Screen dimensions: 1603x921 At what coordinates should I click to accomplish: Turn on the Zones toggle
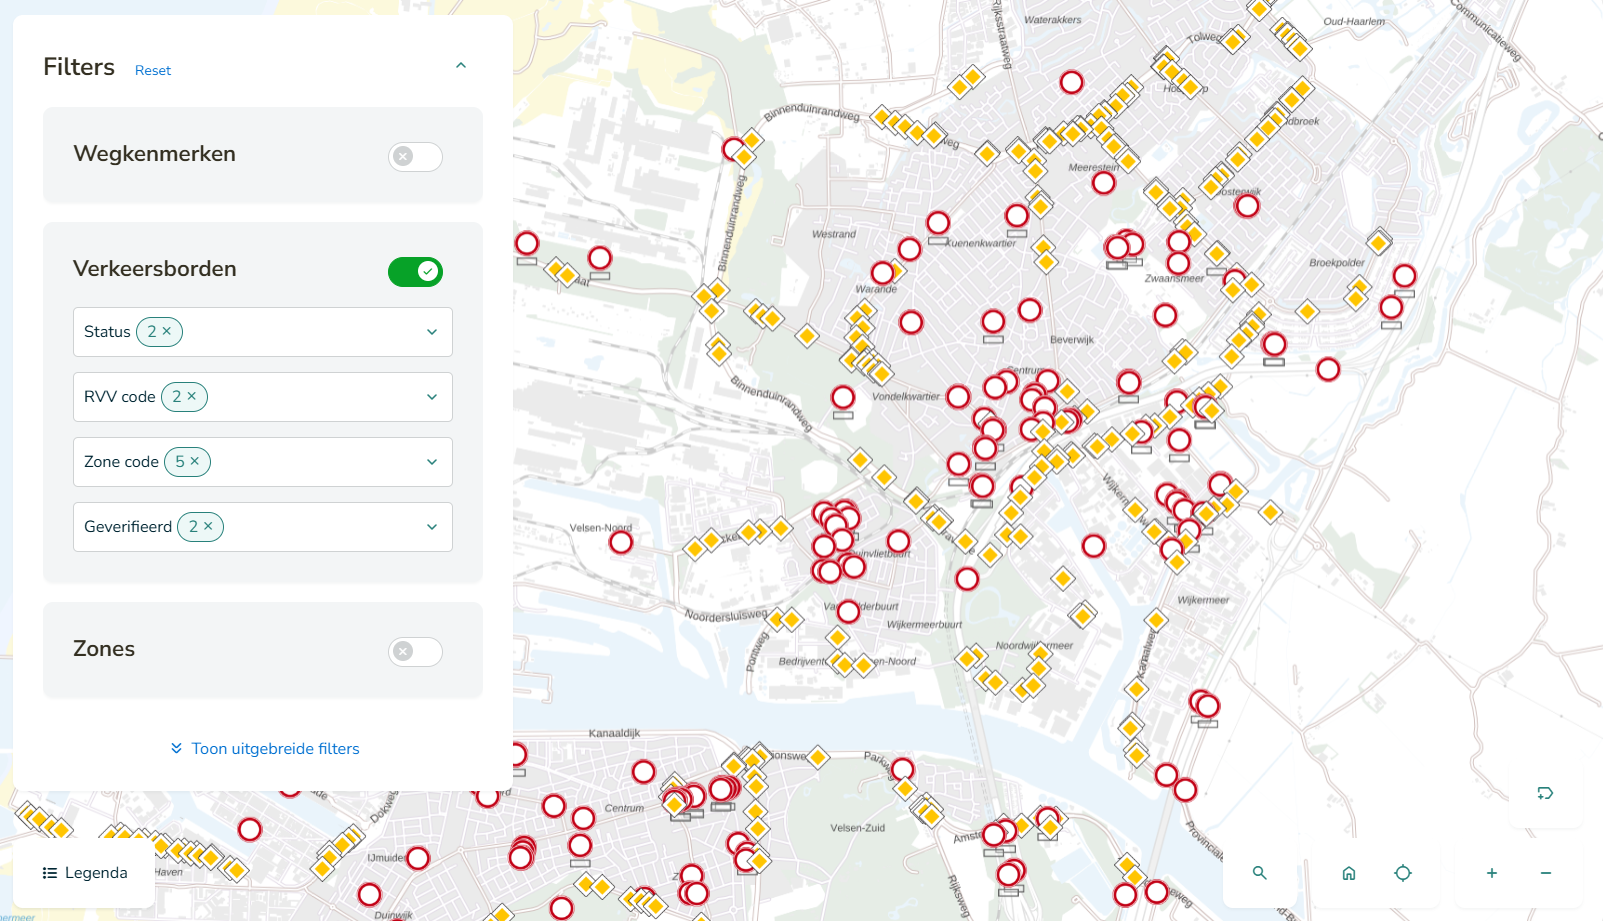(x=415, y=652)
